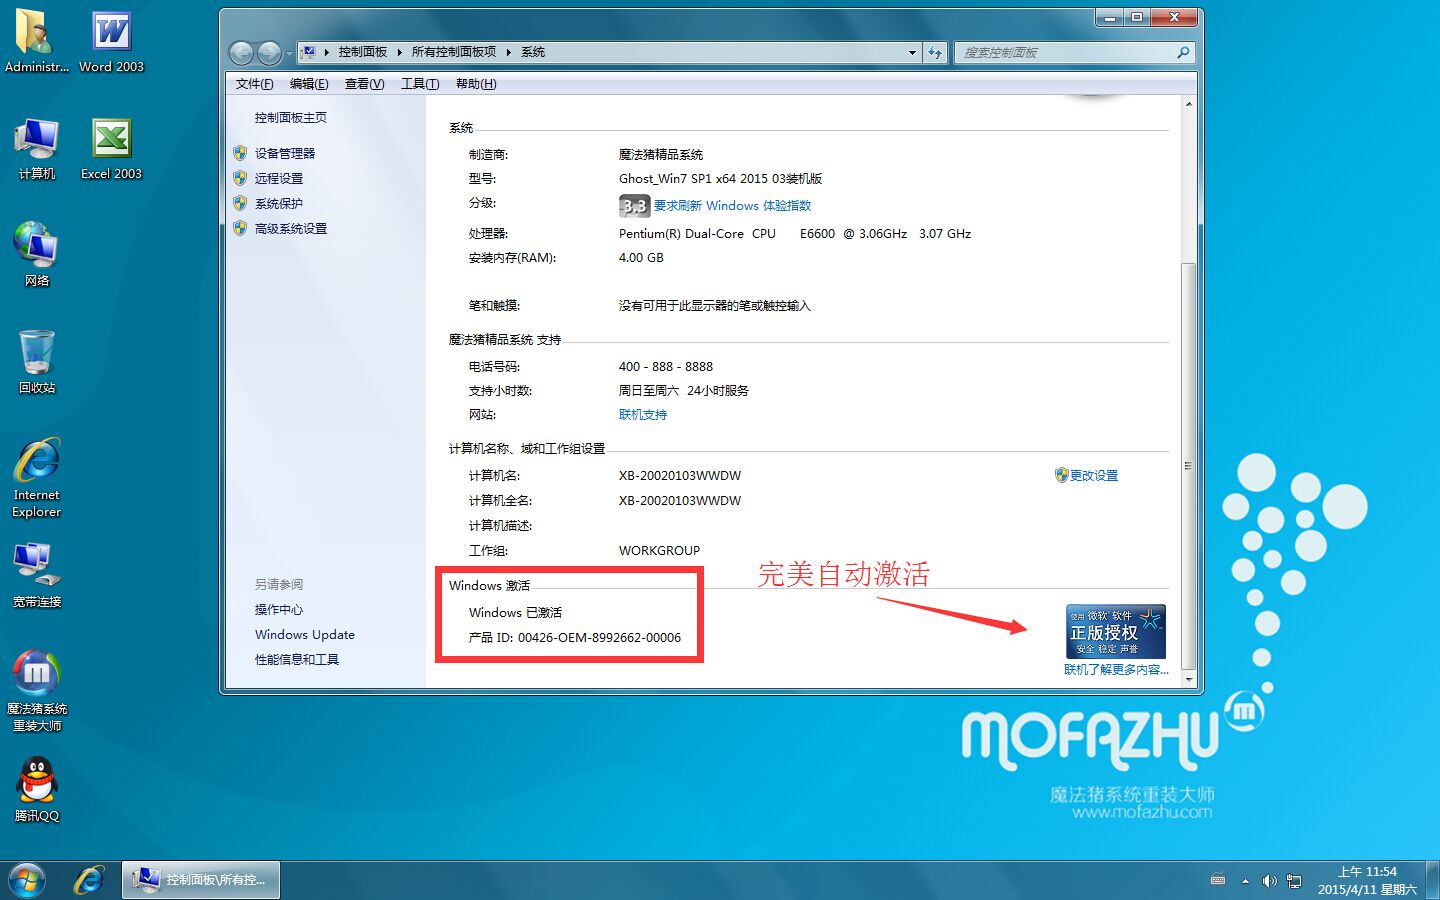Open Windows Update from the sidebar
Screen dimensions: 1440x900
tap(304, 634)
